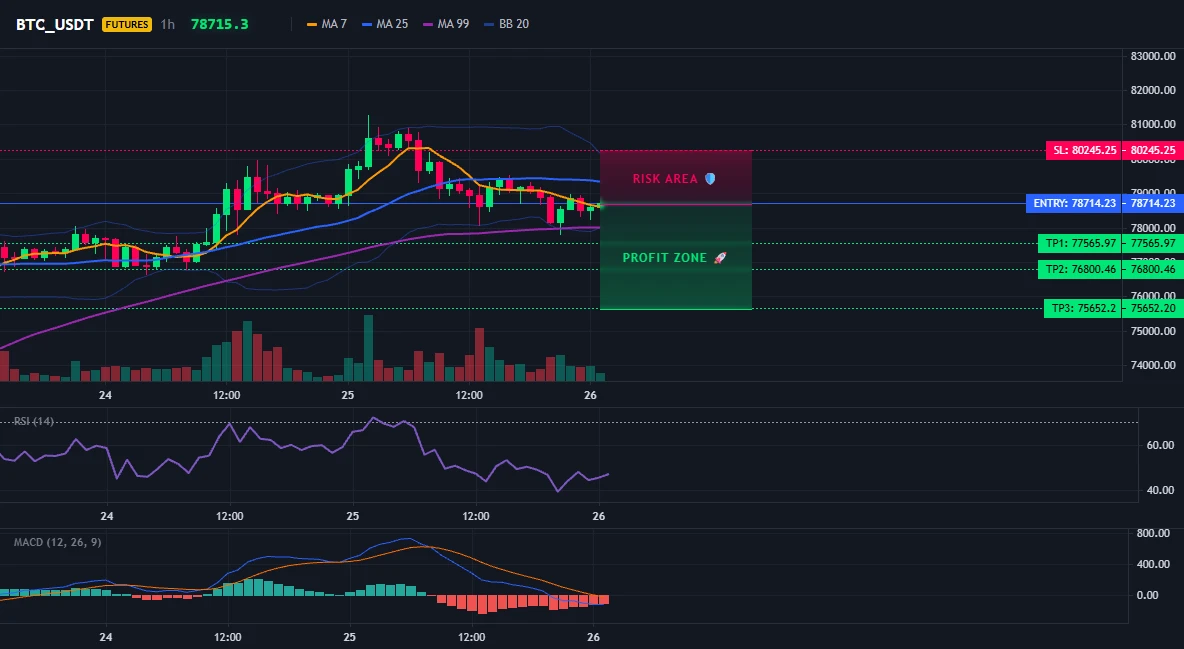Click the TP2: 76800.46 target label

pyautogui.click(x=1081, y=269)
